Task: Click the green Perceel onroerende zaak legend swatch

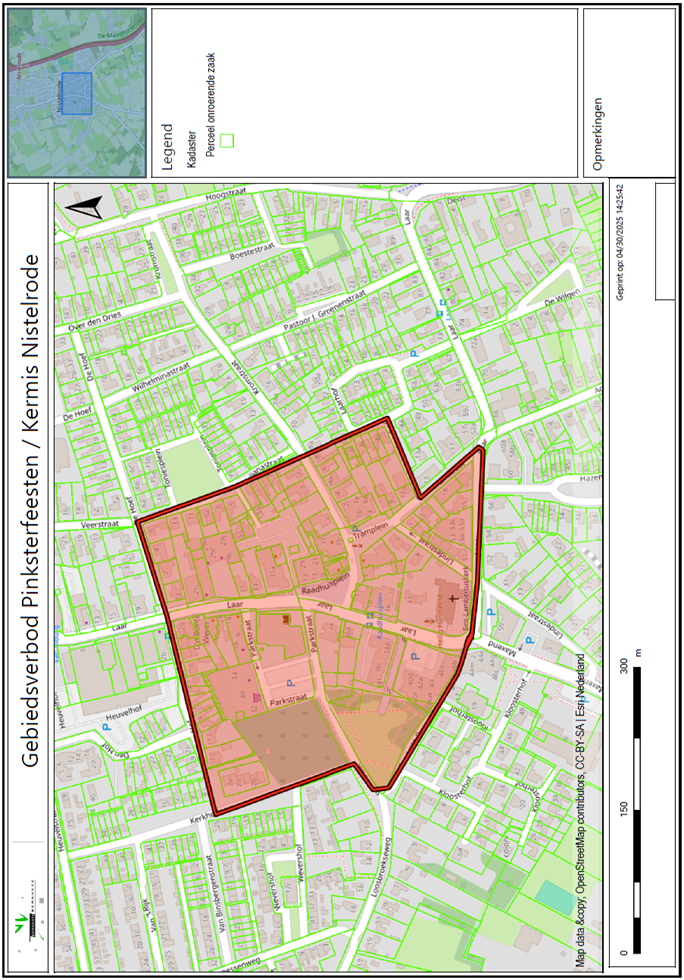Action: pyautogui.click(x=226, y=141)
